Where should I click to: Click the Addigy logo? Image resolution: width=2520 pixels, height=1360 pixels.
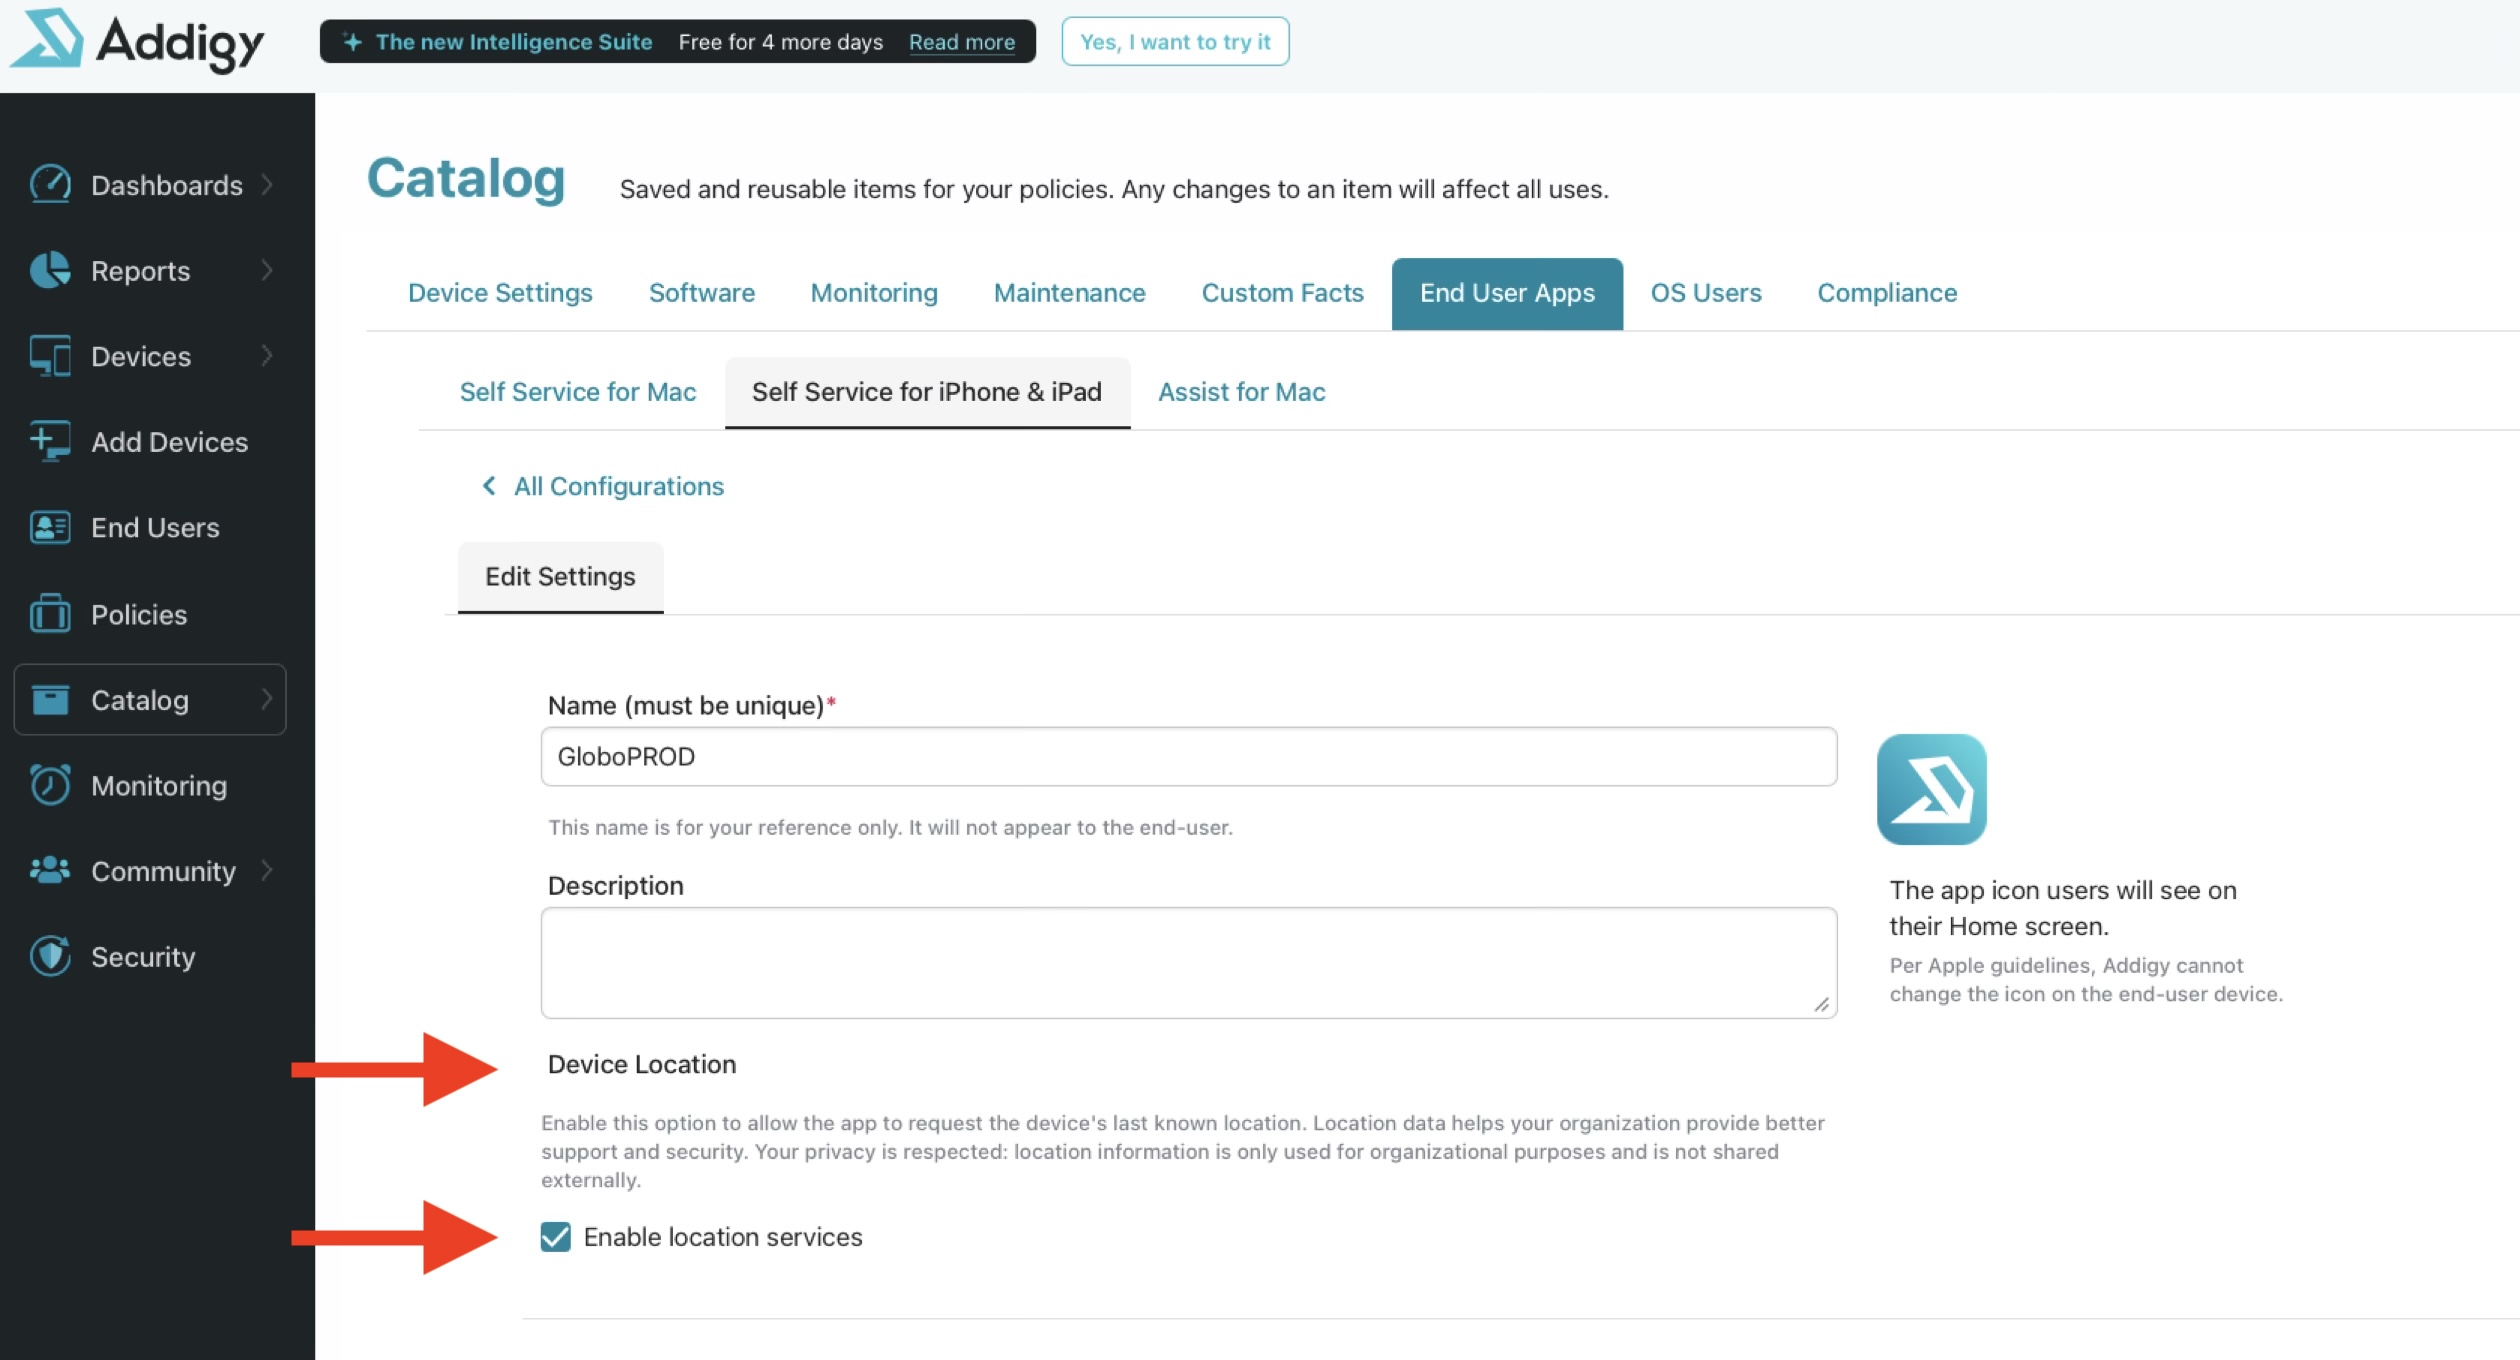point(137,40)
